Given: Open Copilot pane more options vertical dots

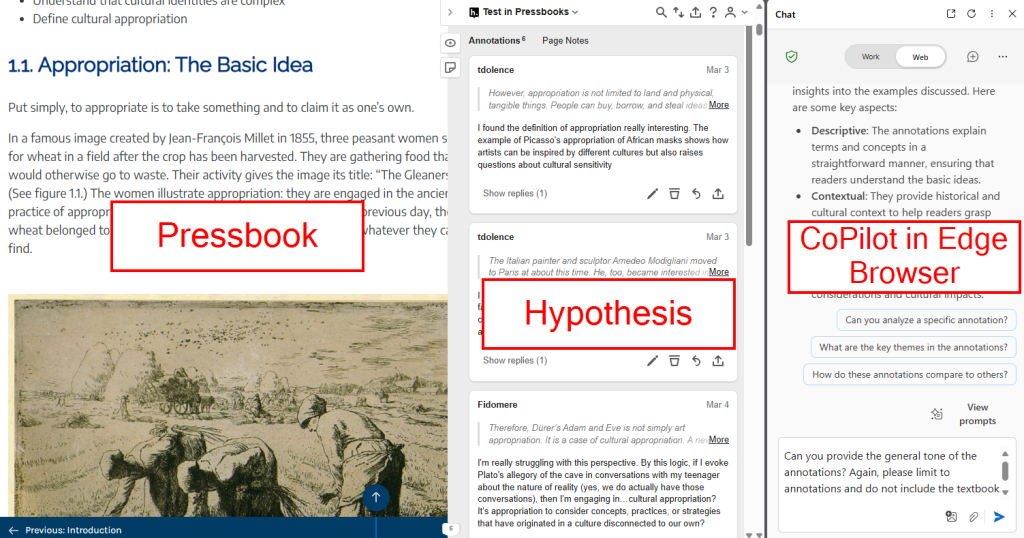Looking at the screenshot, I should point(991,14).
